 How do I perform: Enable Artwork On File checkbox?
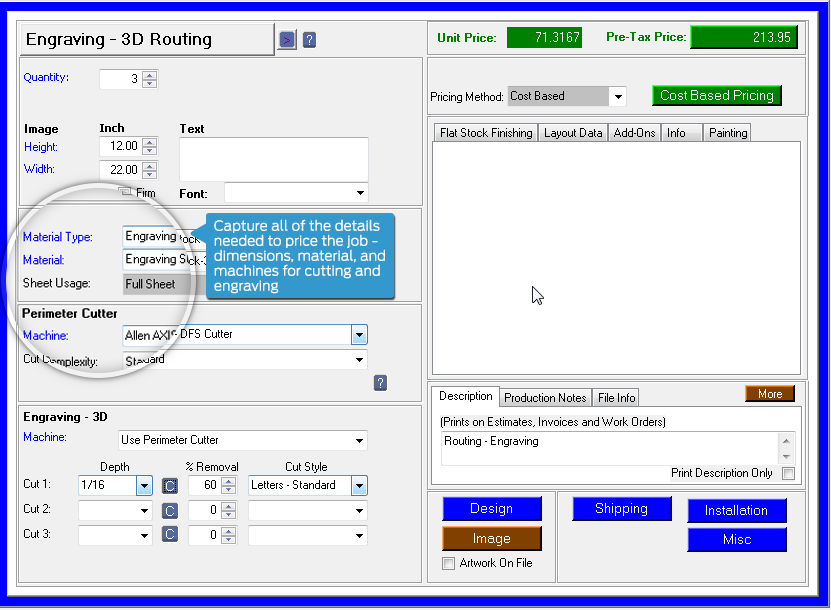coord(448,563)
